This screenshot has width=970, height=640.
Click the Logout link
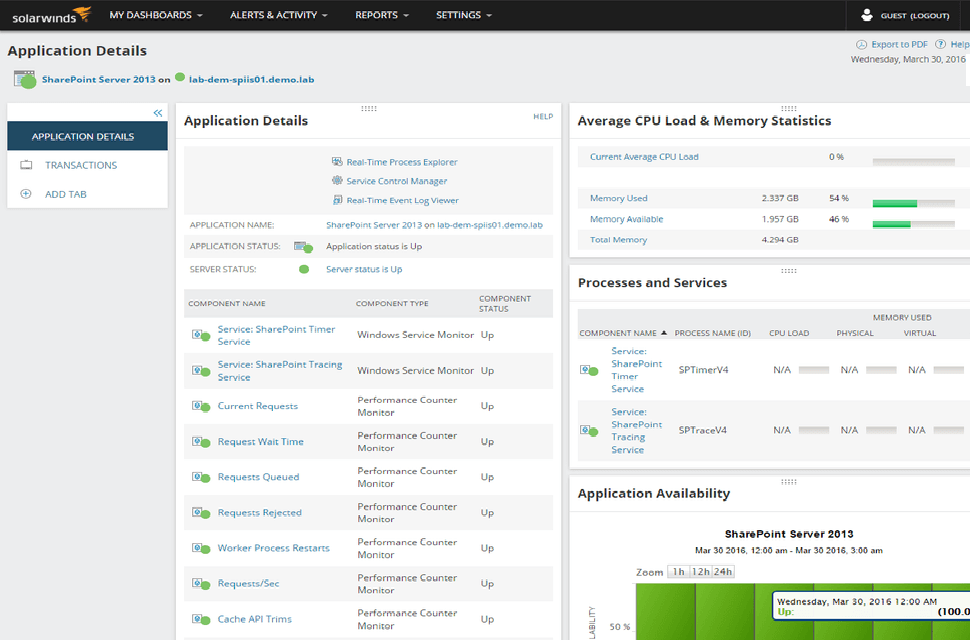pyautogui.click(x=929, y=16)
